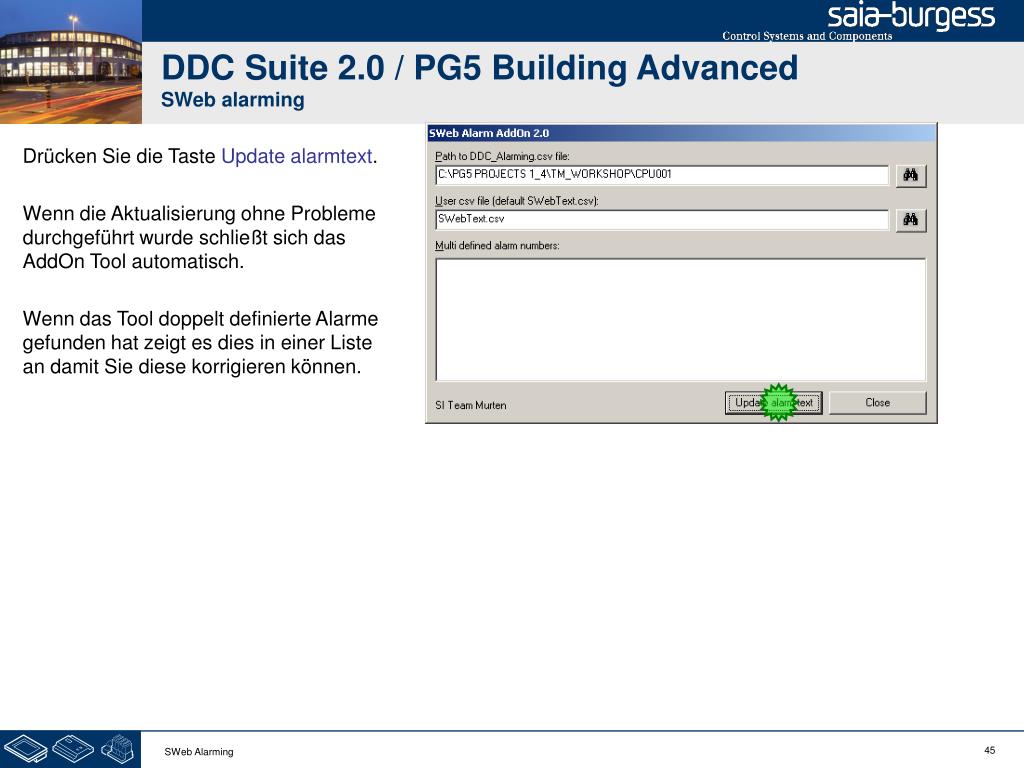This screenshot has height=768, width=1024.
Task: Focus the SWebText.csv user file field
Action: coord(662,219)
